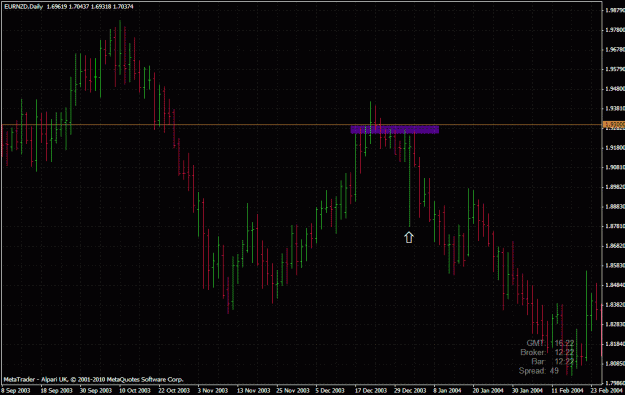Click the '22 Oct 2003' date label
The height and width of the screenshot is (395, 625).
coord(174,390)
